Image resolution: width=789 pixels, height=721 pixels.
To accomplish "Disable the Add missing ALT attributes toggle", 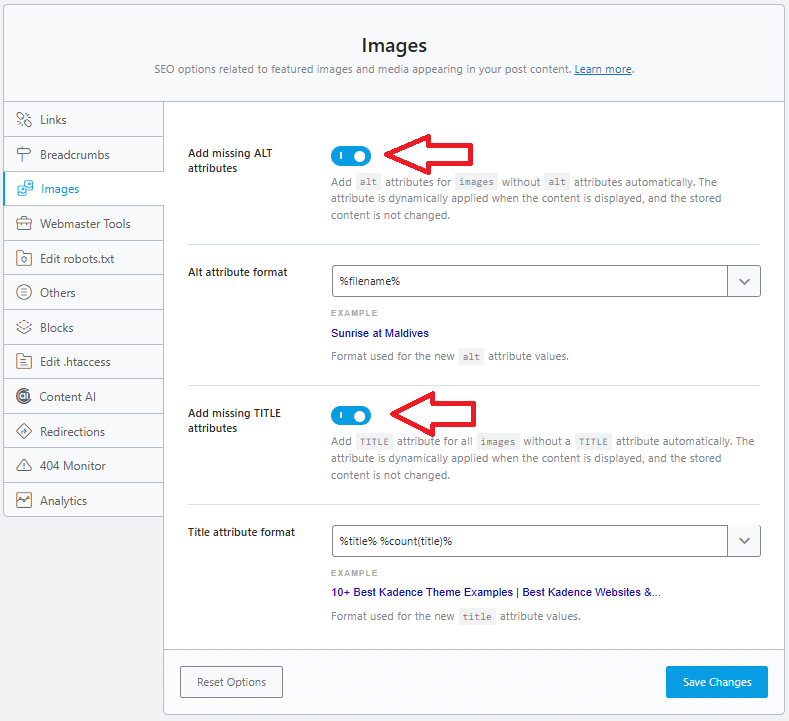I will point(351,156).
